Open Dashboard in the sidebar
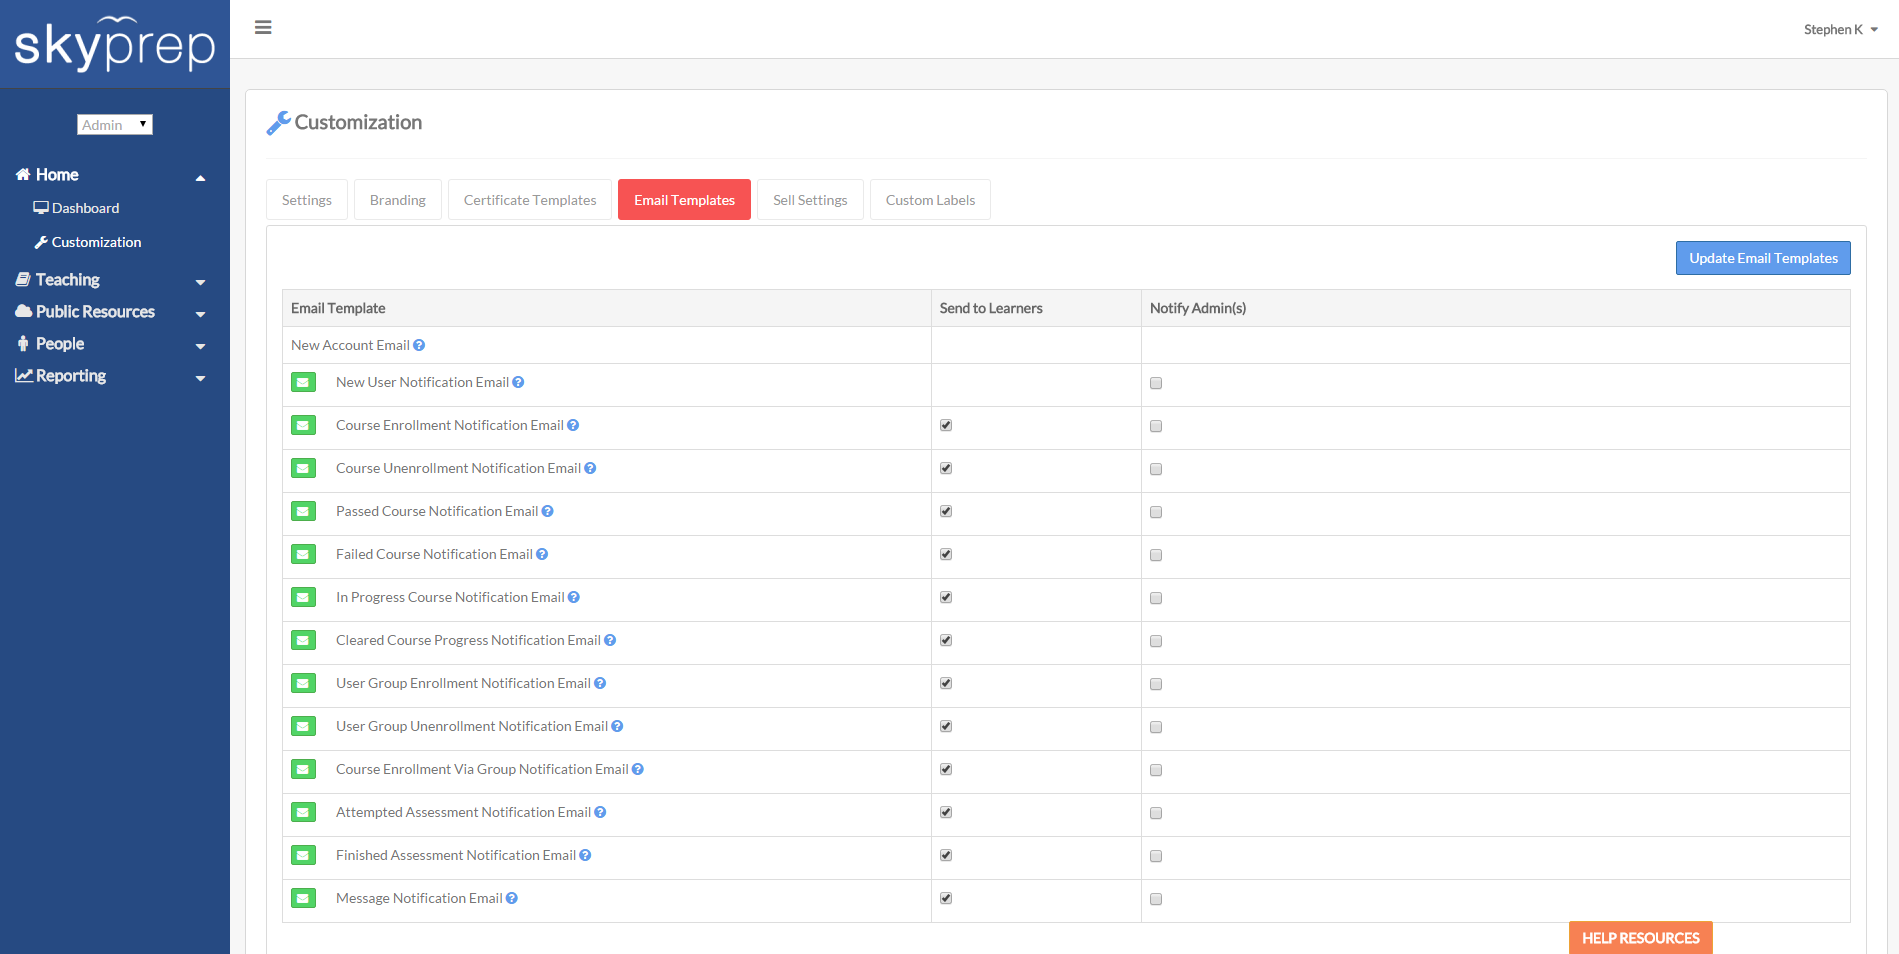This screenshot has height=954, width=1899. (x=76, y=208)
